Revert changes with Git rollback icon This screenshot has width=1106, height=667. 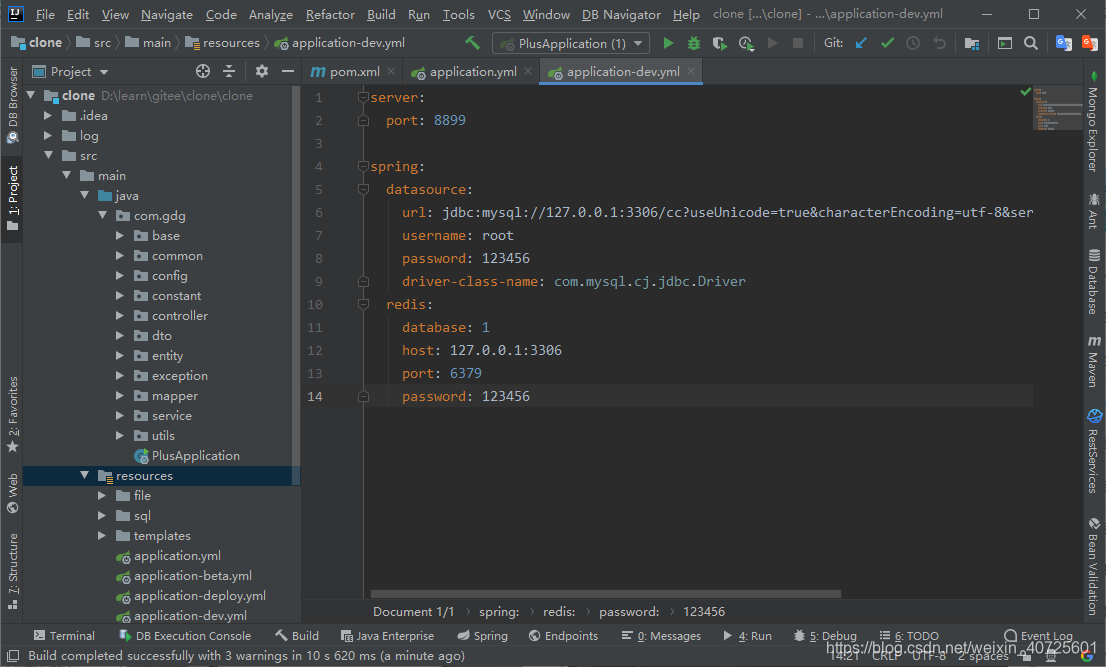939,43
